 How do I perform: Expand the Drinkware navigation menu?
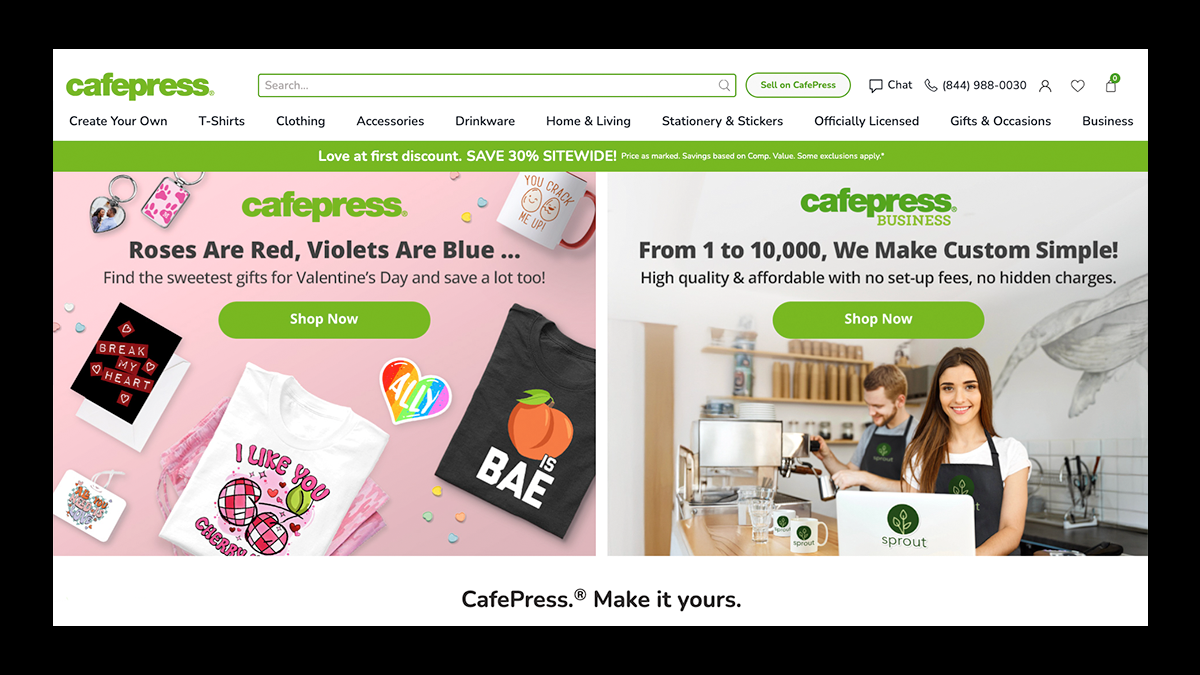tap(485, 121)
